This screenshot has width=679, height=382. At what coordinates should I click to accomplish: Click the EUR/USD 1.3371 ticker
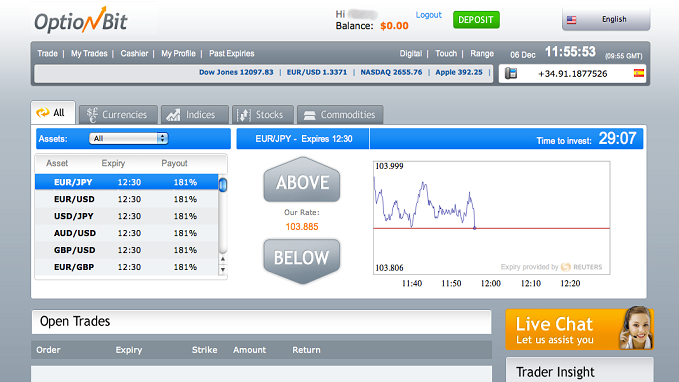tap(317, 72)
